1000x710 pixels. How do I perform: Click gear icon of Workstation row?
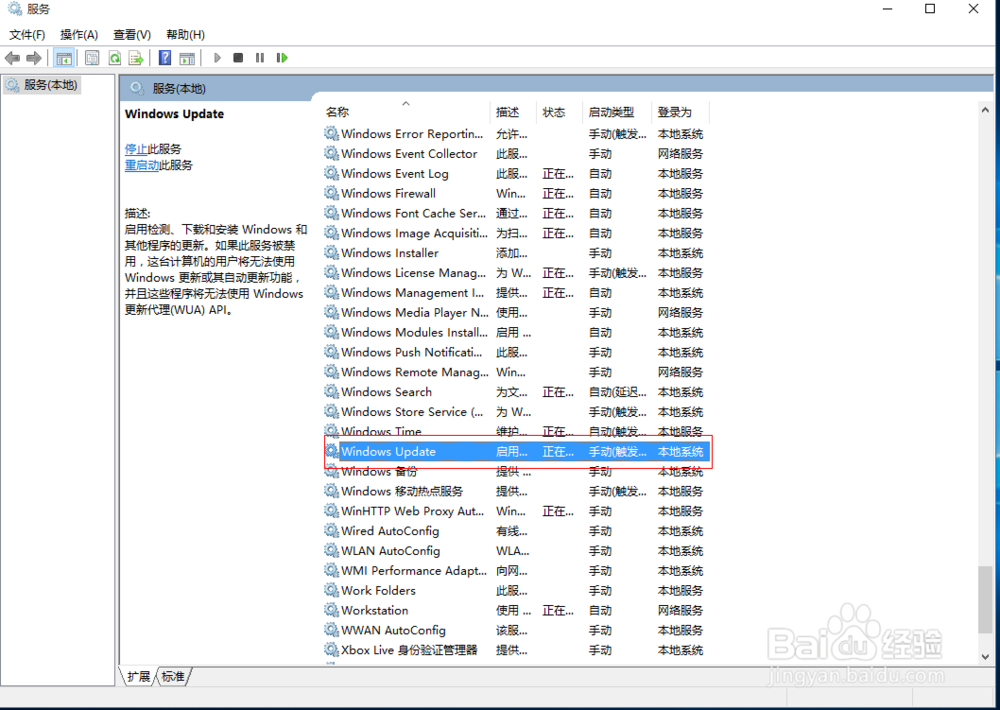pos(332,609)
